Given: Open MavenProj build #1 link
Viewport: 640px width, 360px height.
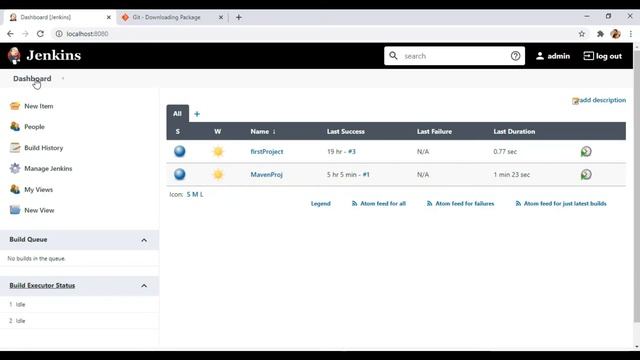Looking at the screenshot, I should [x=366, y=174].
